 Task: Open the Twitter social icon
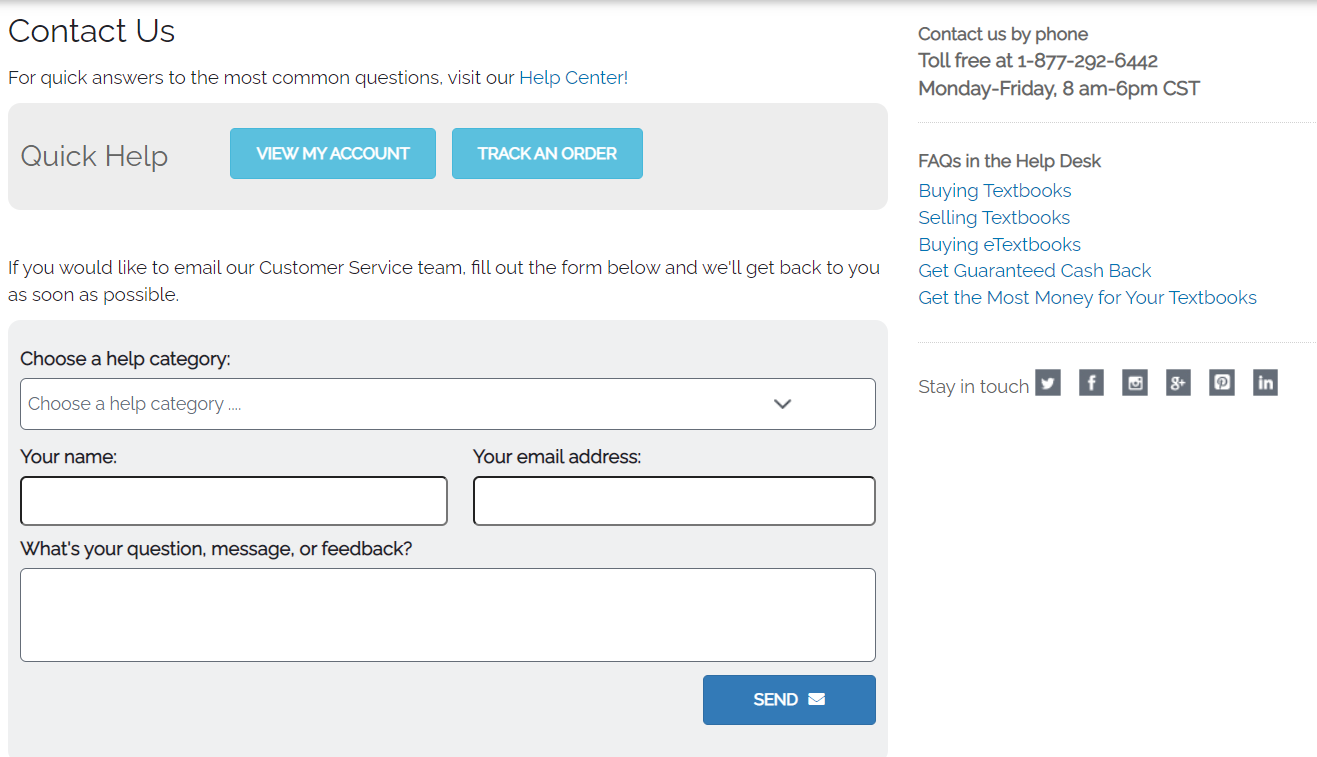pyautogui.click(x=1047, y=383)
